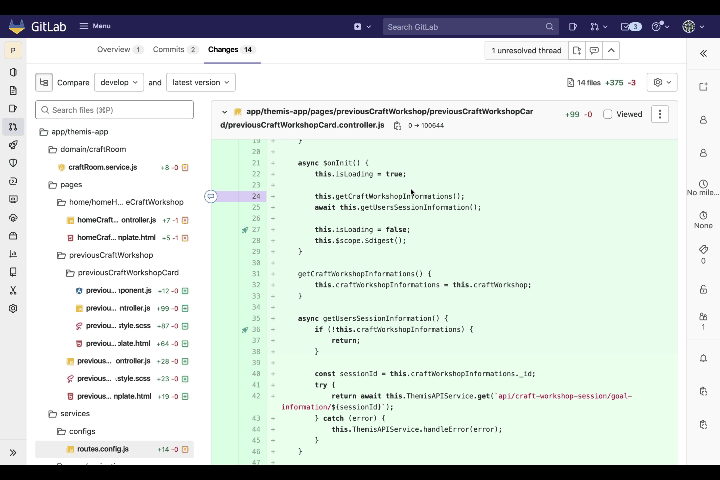720x480 pixels.
Task: Open the Labels tag icon in right sidebar
Action: pyautogui.click(x=703, y=249)
